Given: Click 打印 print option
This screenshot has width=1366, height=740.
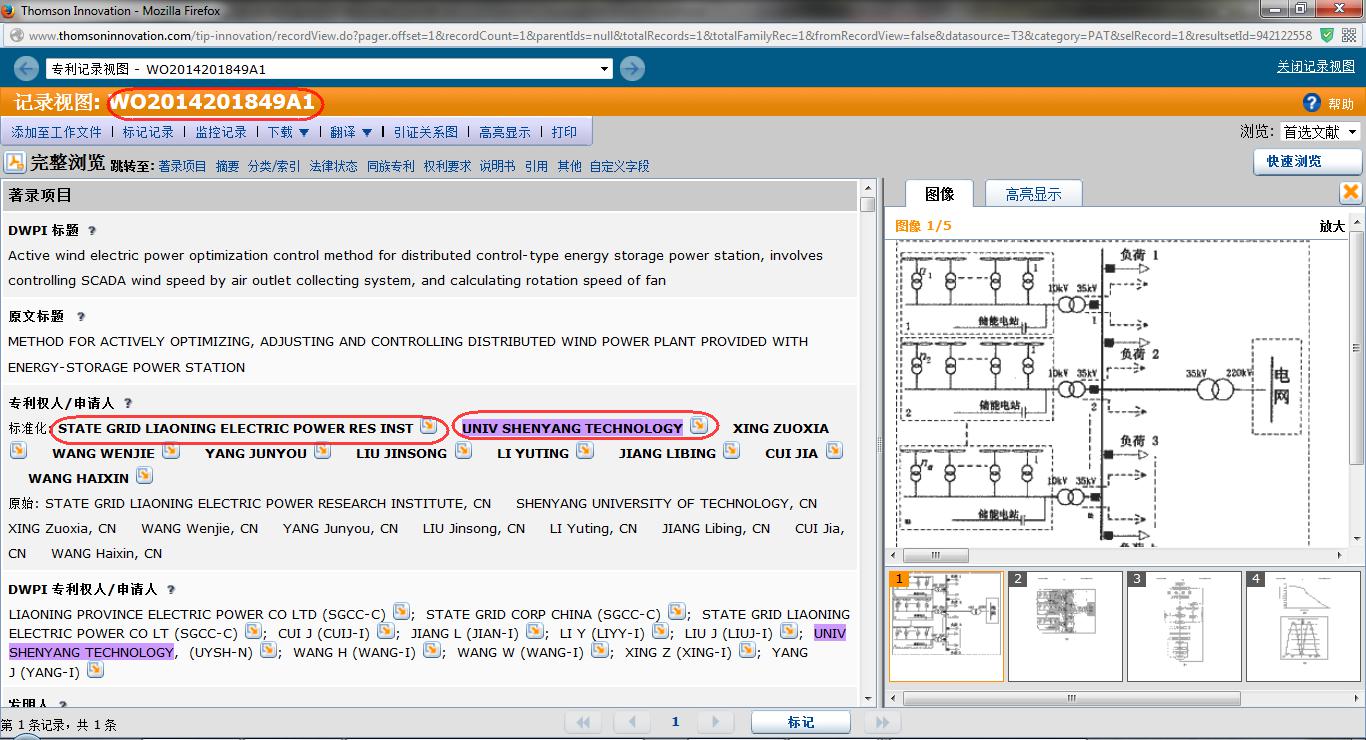Looking at the screenshot, I should point(564,132).
